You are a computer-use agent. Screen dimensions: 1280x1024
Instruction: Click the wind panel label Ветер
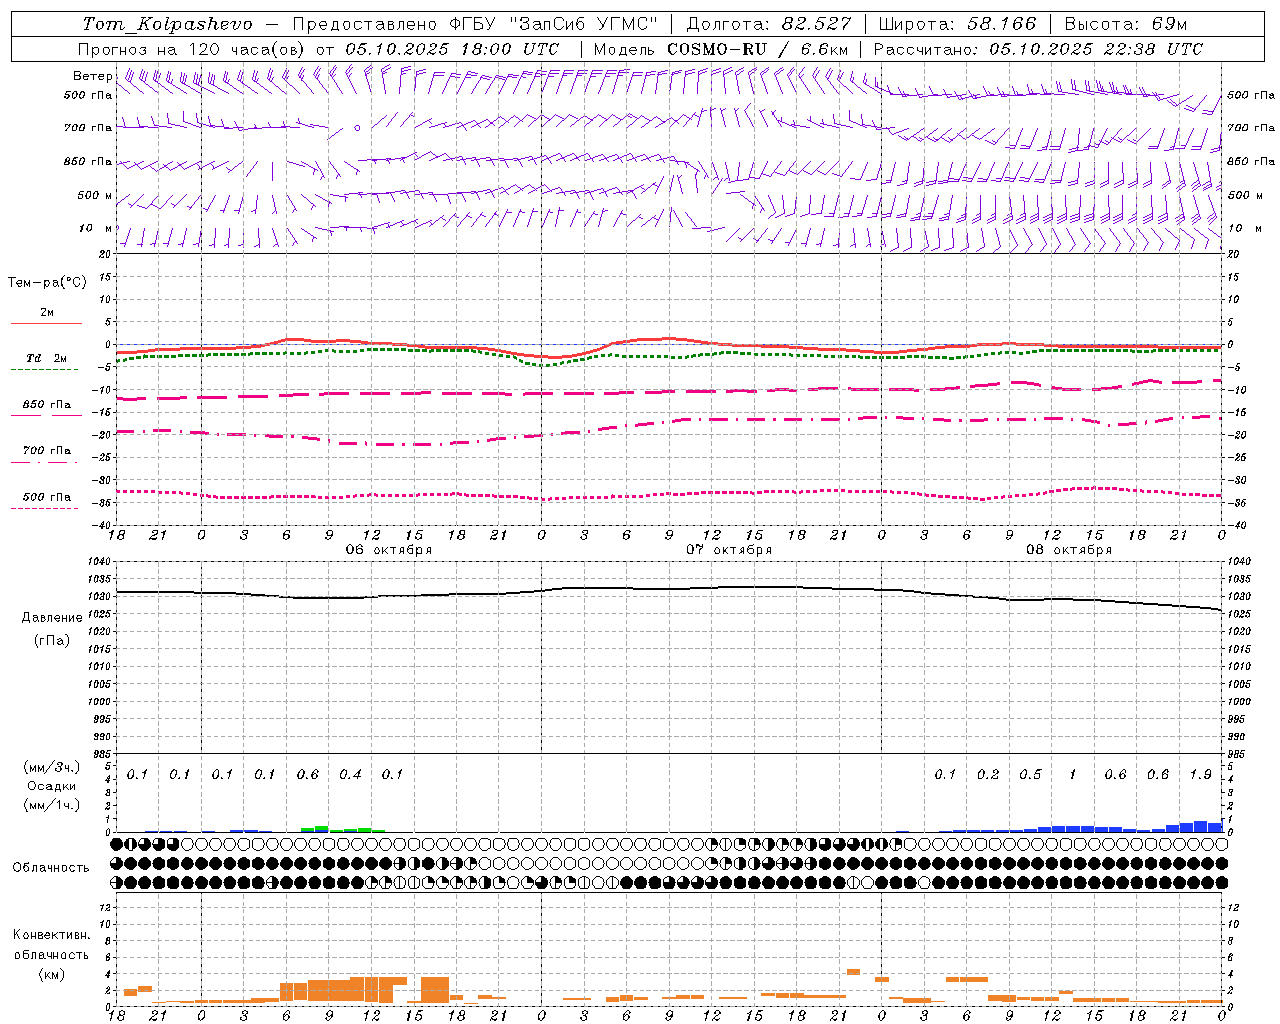click(x=92, y=76)
